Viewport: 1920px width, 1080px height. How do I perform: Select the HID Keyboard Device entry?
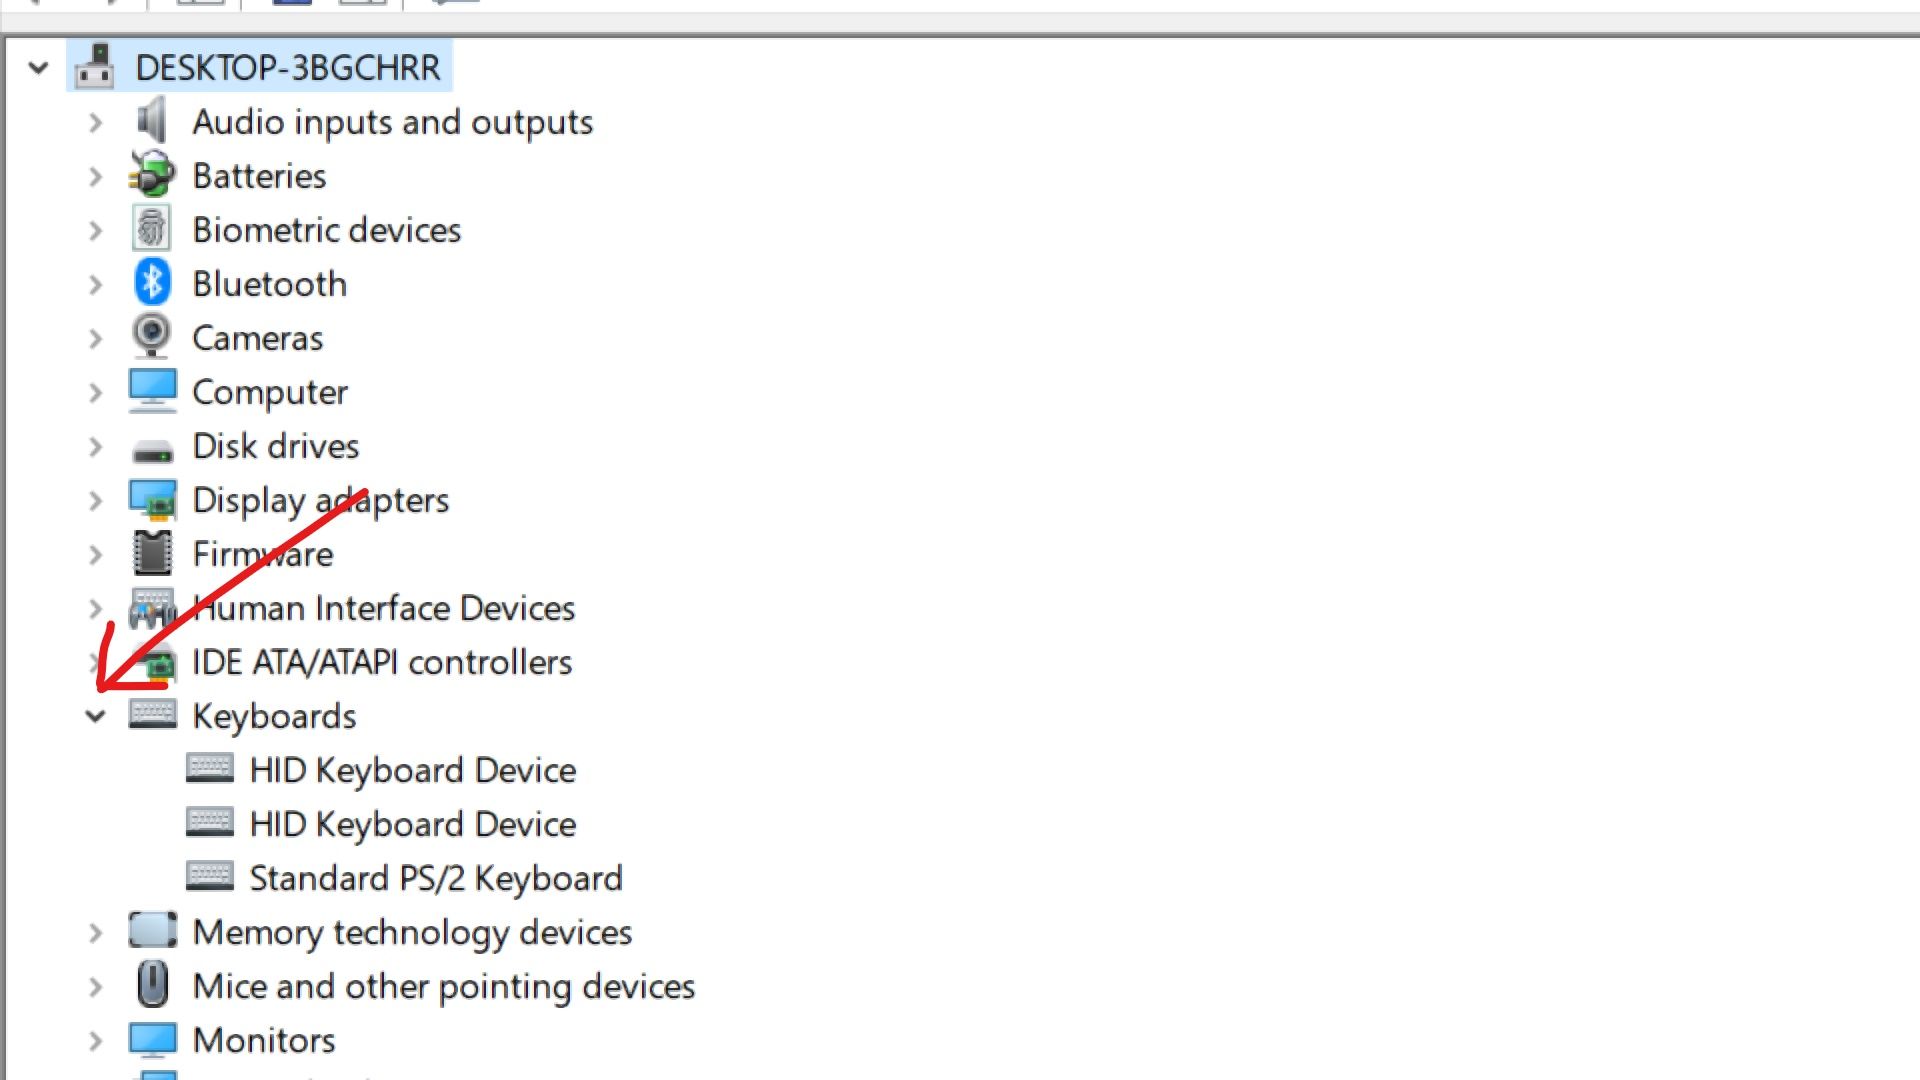pos(411,769)
